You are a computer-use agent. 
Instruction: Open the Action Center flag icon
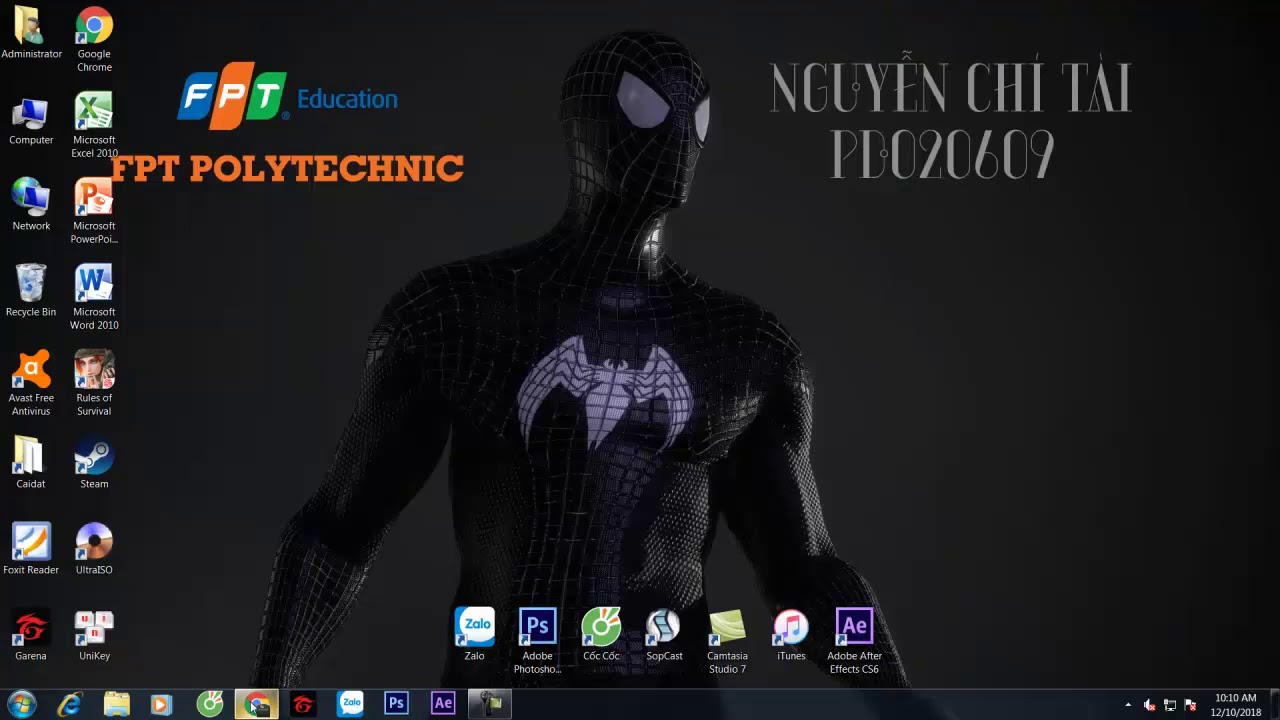tap(1190, 705)
